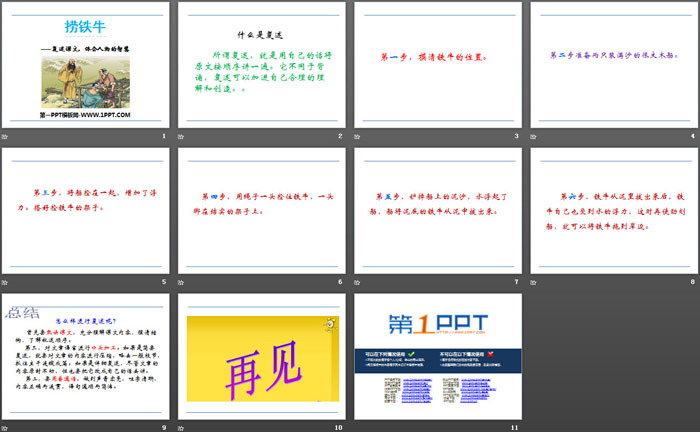The image size is (700, 432).
Task: Click slide number 10 label
Action: pos(338,428)
